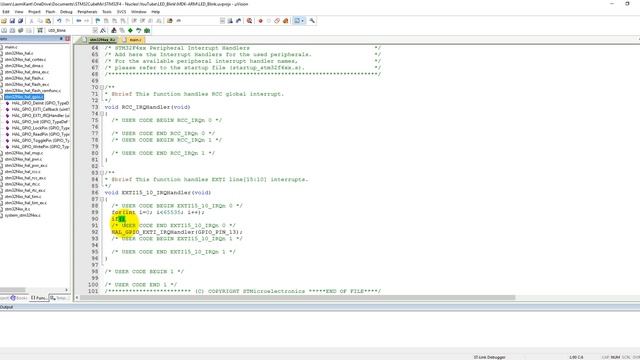This screenshot has height=360, width=640.
Task: Open the Flash menu
Action: click(50, 12)
